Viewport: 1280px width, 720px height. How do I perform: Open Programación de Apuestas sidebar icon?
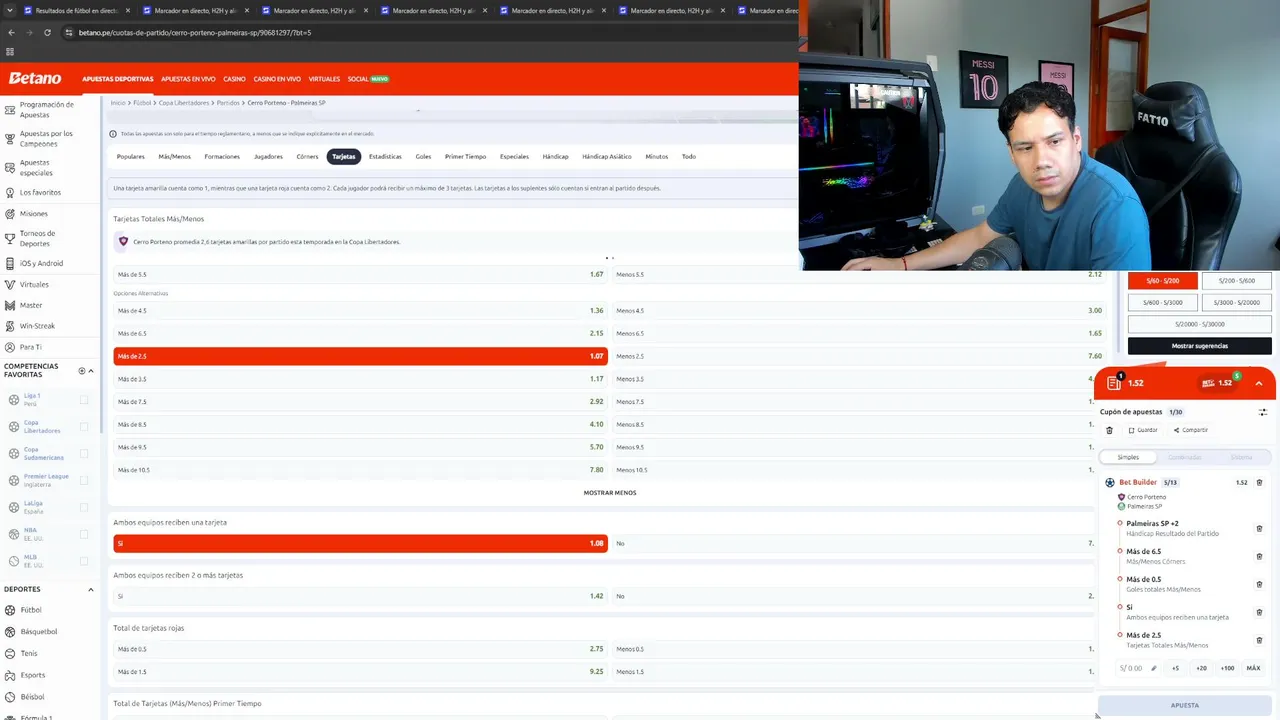coord(10,109)
